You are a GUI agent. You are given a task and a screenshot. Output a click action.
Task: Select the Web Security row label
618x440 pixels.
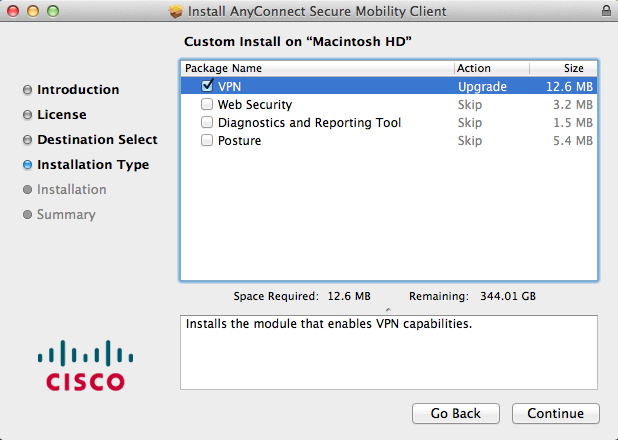[x=255, y=104]
